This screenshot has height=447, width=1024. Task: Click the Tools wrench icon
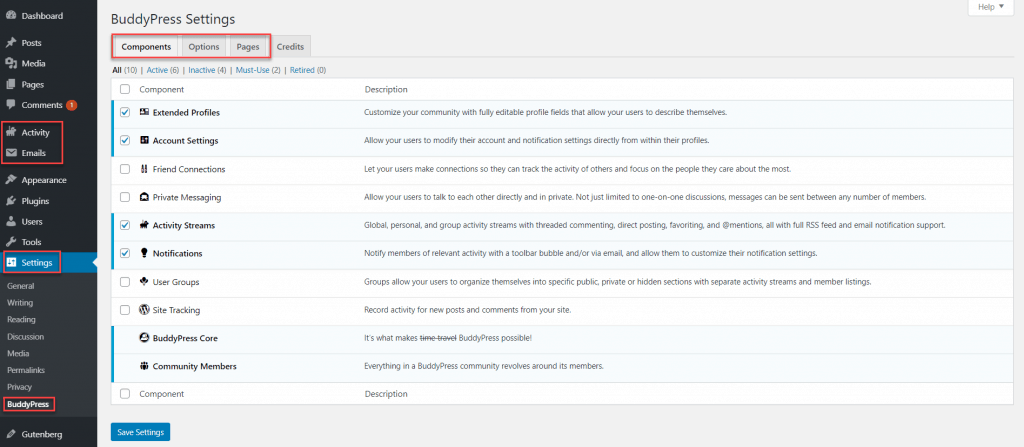pyautogui.click(x=10, y=242)
